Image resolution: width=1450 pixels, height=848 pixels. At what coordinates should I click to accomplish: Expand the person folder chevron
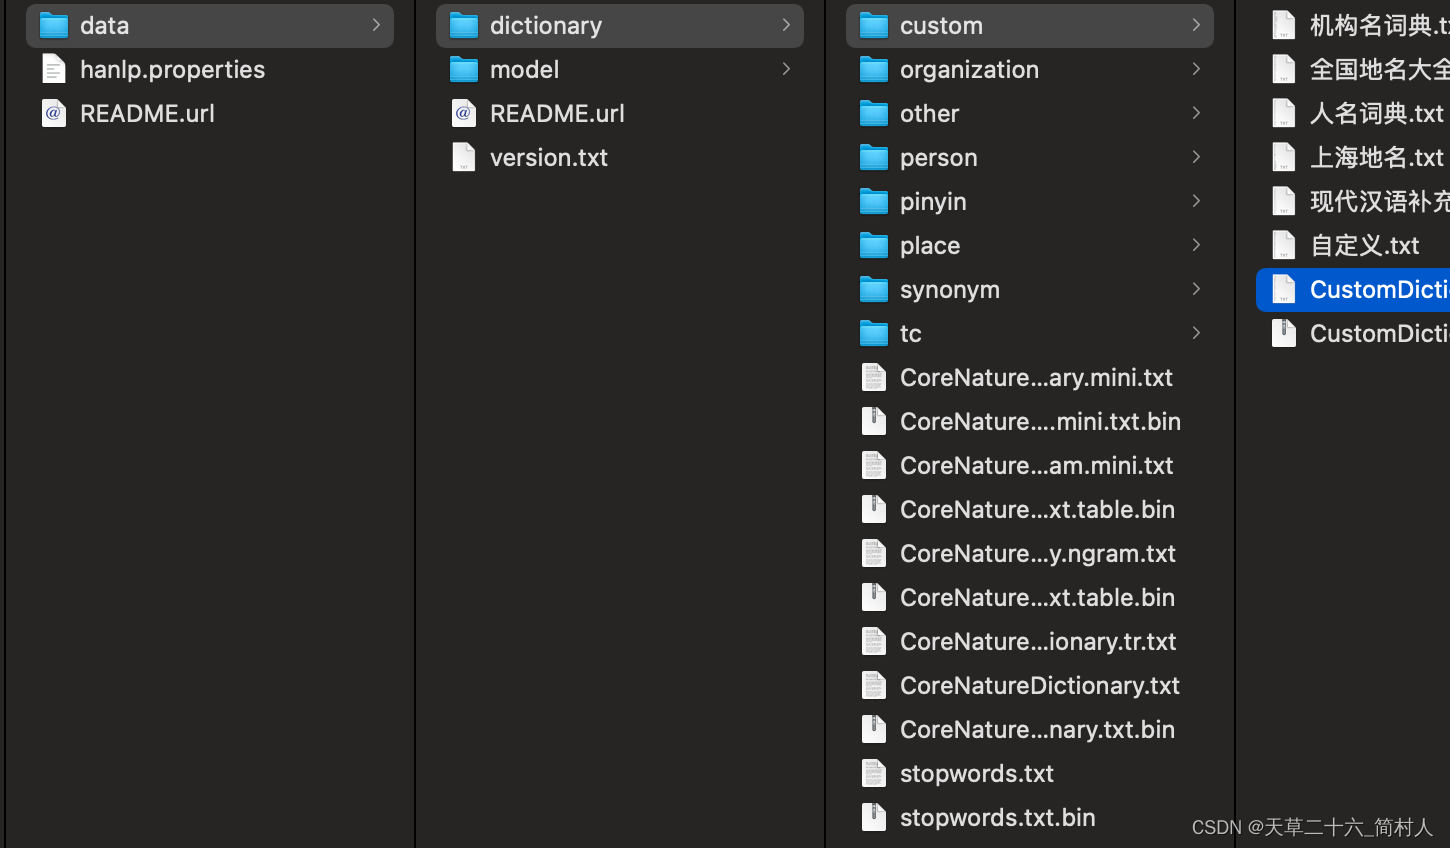[x=1196, y=157]
